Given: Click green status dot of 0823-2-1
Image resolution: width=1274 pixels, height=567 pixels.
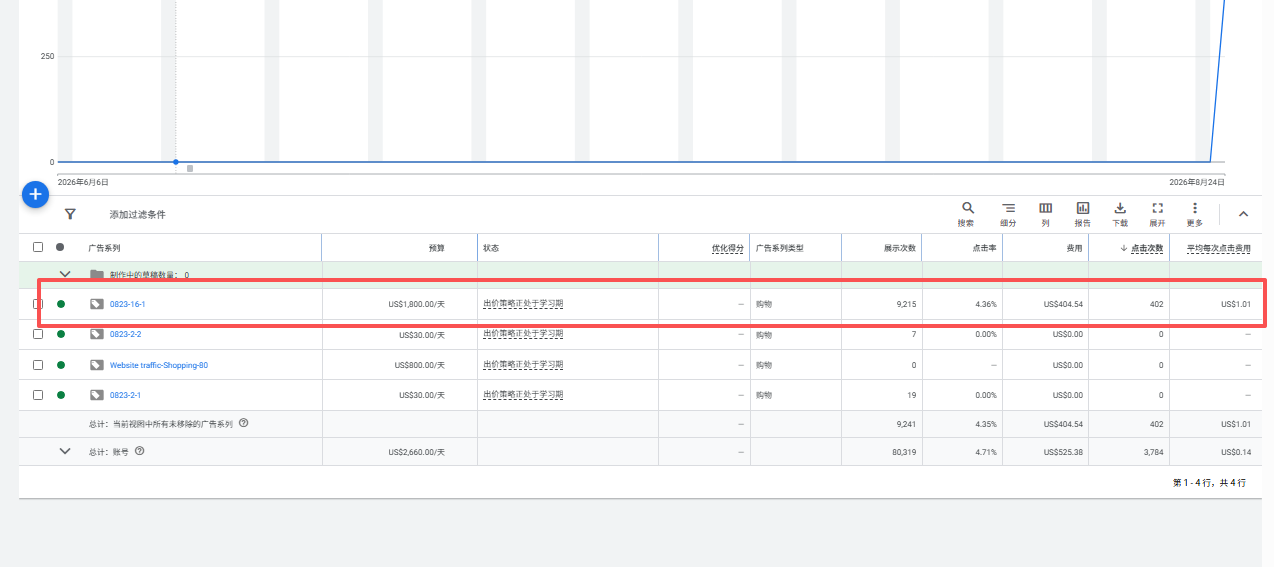Looking at the screenshot, I should click(61, 395).
